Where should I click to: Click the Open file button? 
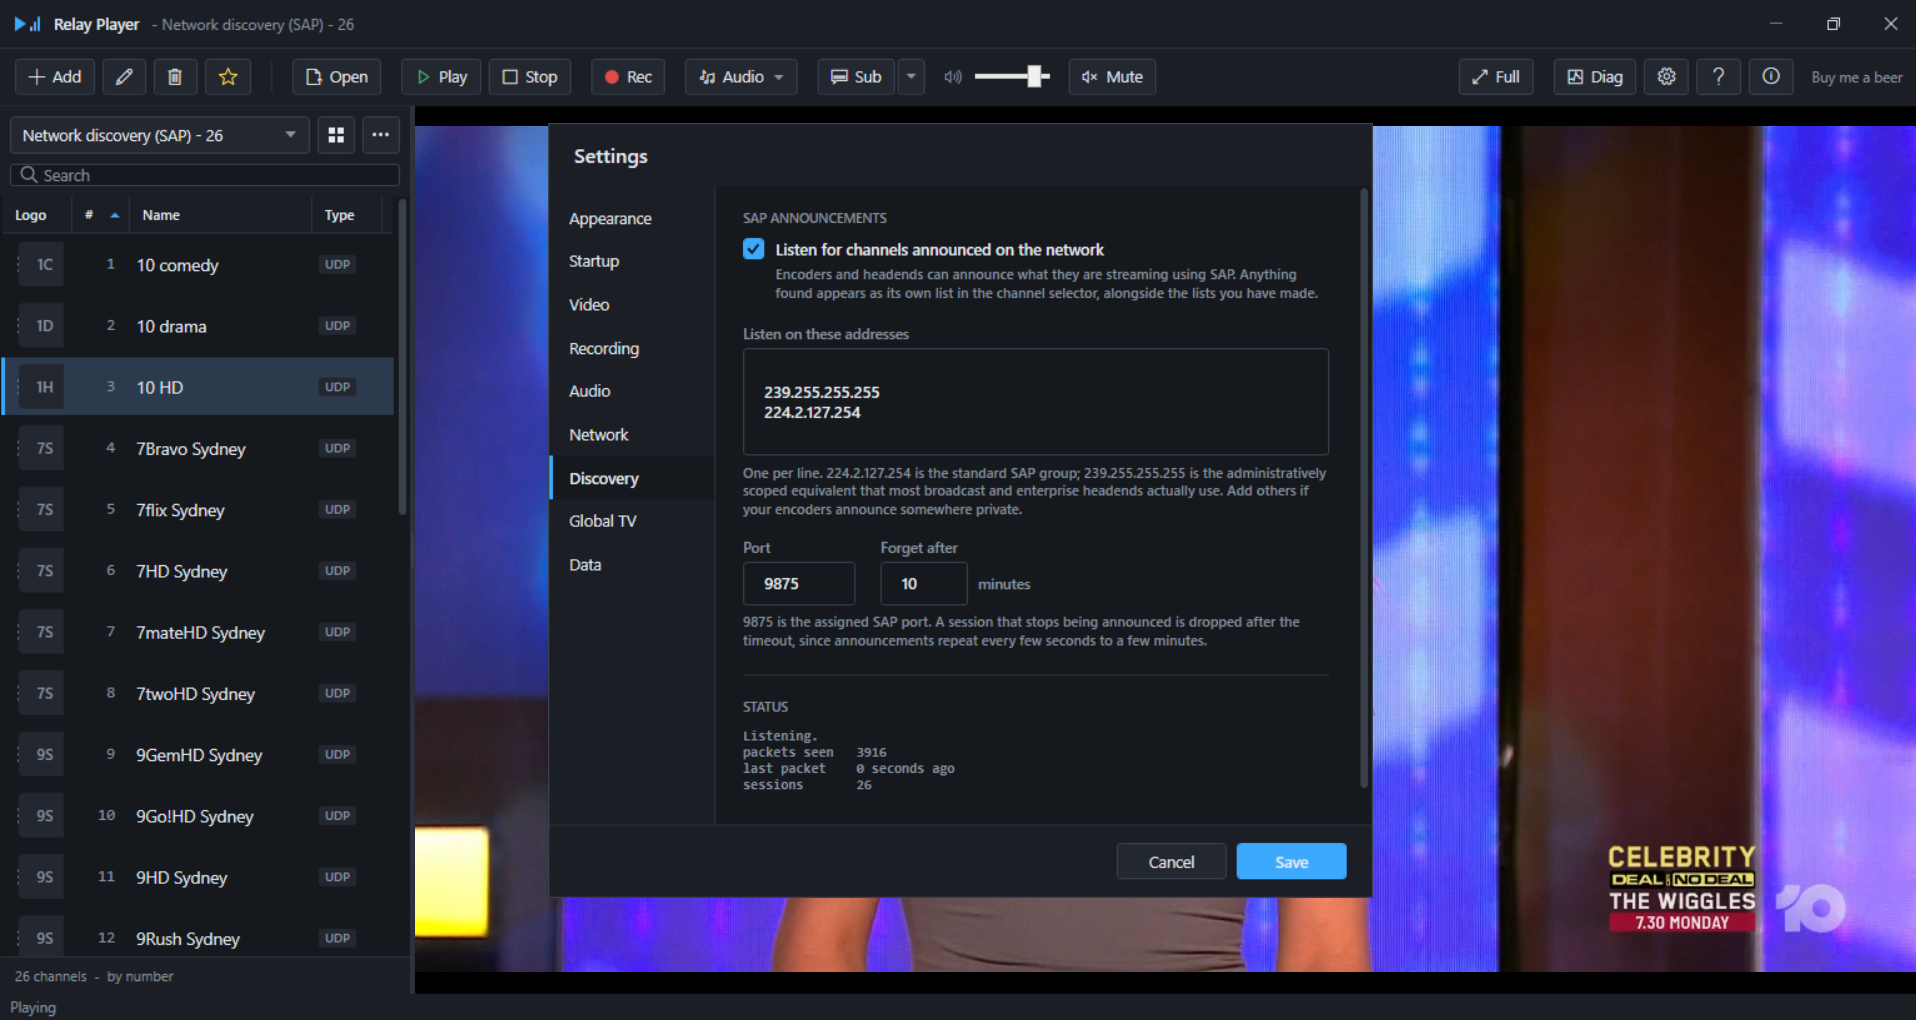pyautogui.click(x=337, y=77)
